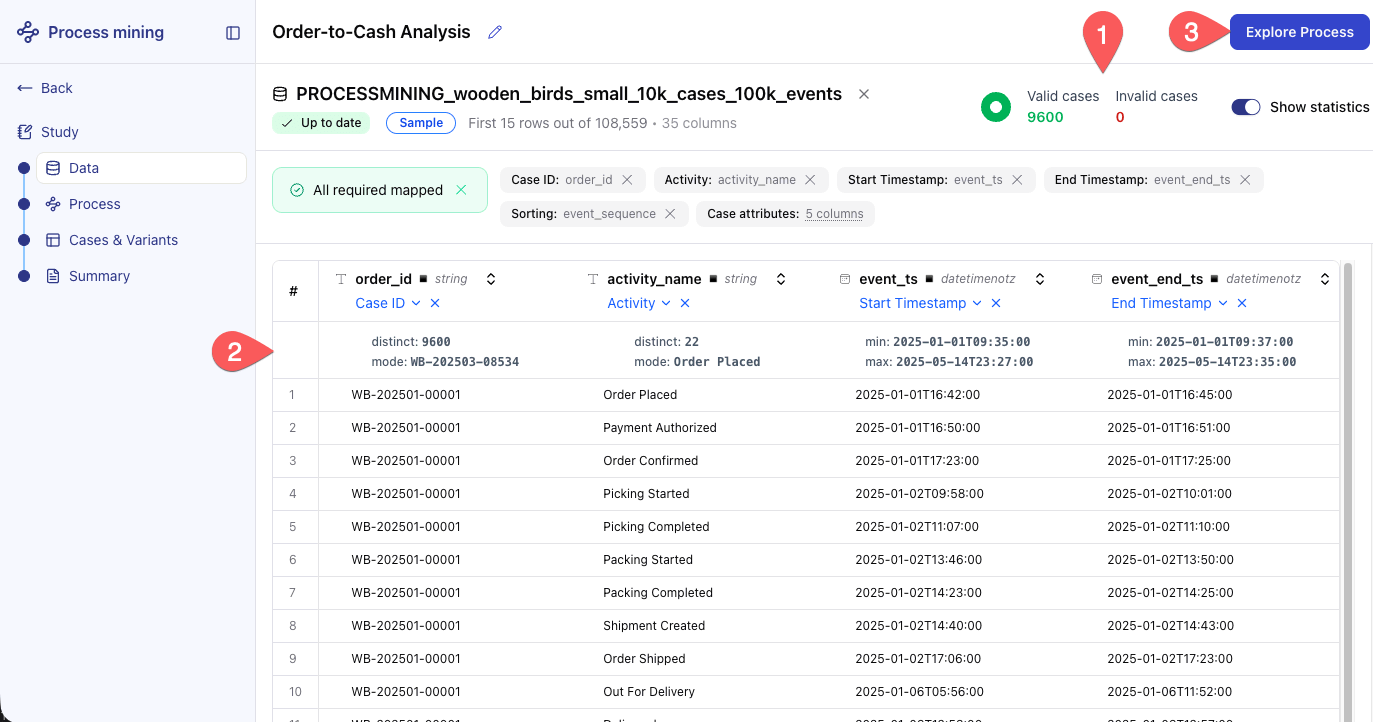Screen dimensions: 1373x722
Task: Click the # column header
Action: 294,291
